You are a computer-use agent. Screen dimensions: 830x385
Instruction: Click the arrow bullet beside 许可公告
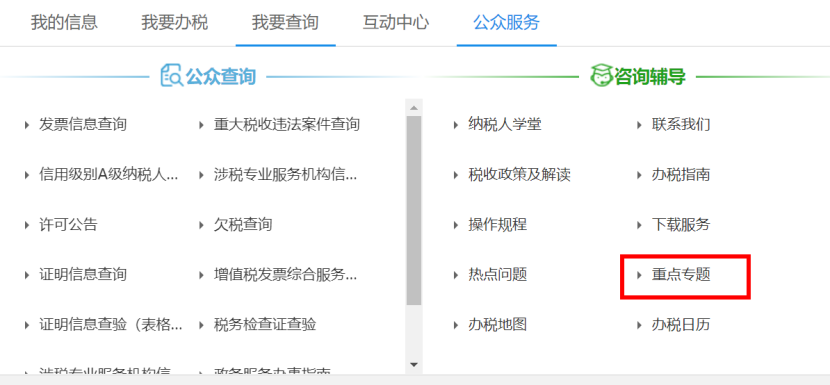pos(26,225)
